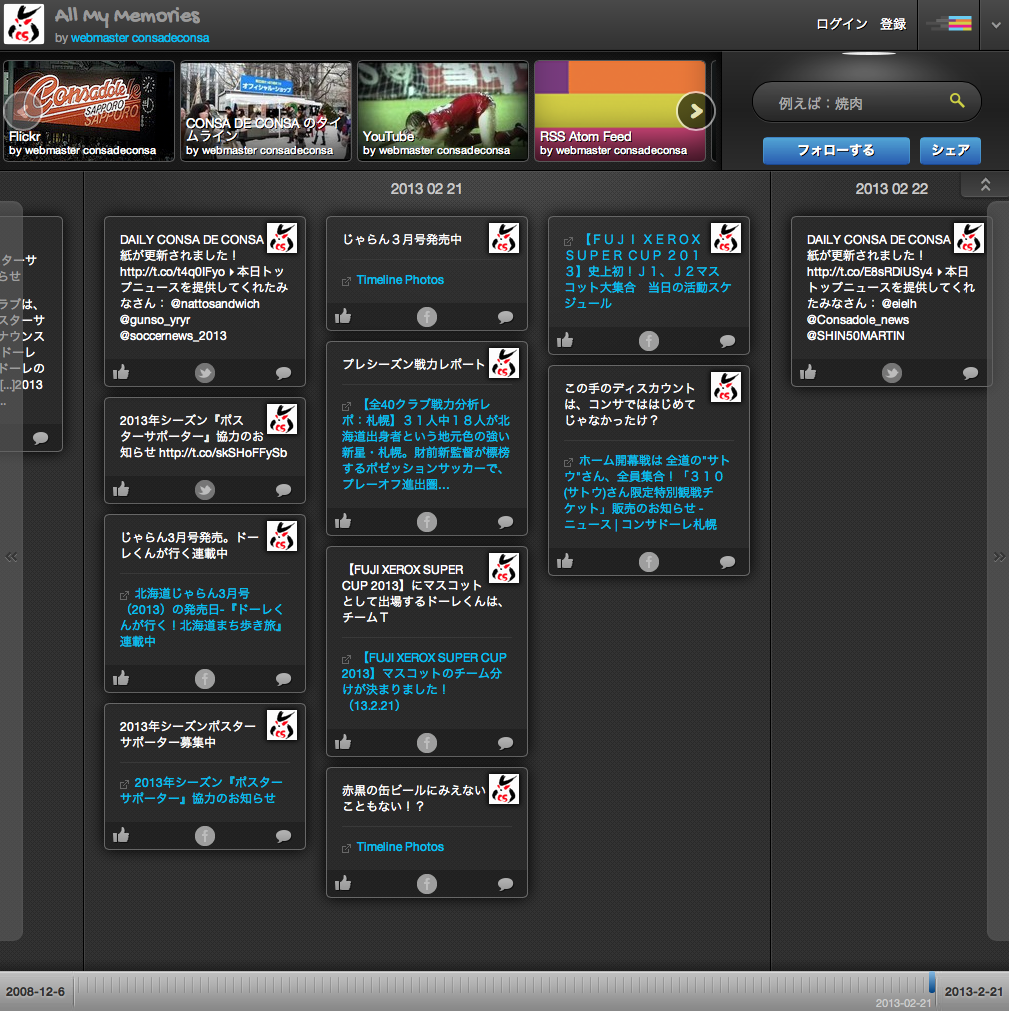Click the thumbs-up icon on じゃらん3月号発売中 card
This screenshot has width=1009, height=1011.
click(x=343, y=317)
